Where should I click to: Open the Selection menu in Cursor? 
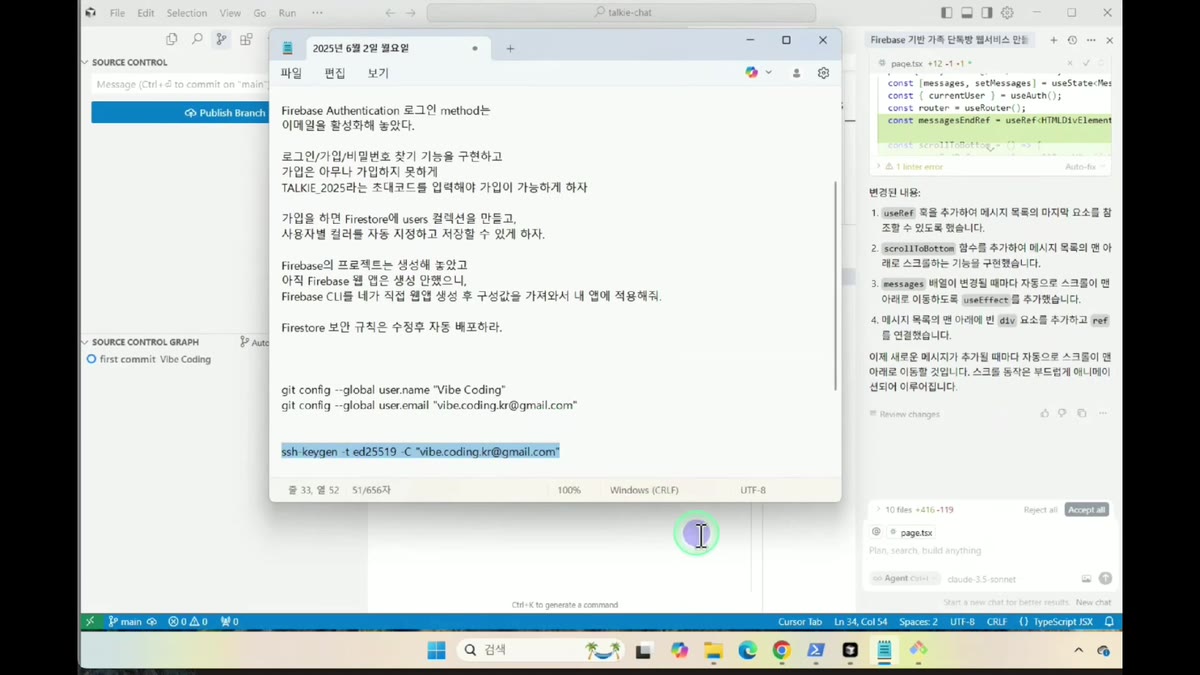[186, 13]
